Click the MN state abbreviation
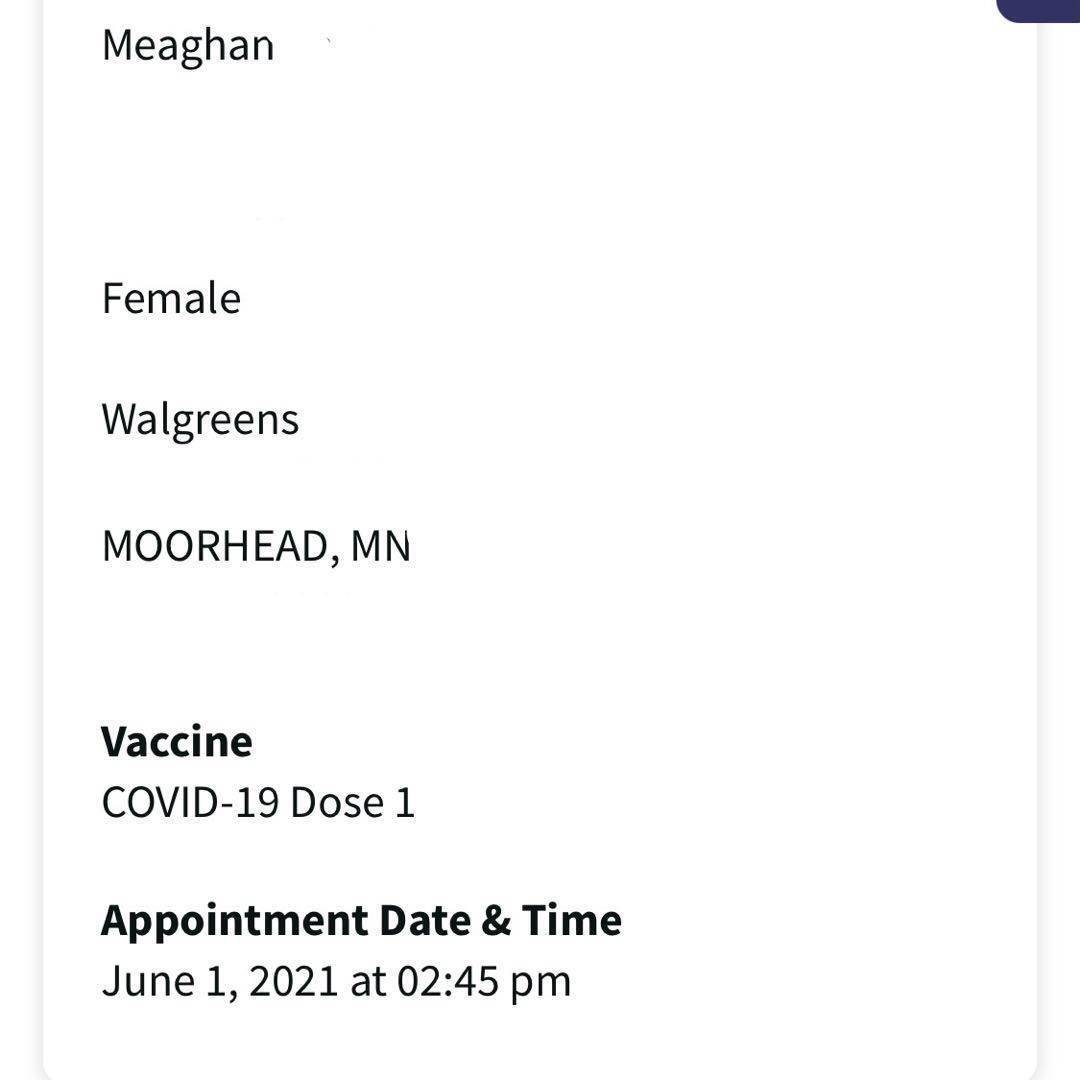Image resolution: width=1080 pixels, height=1080 pixels. point(380,547)
